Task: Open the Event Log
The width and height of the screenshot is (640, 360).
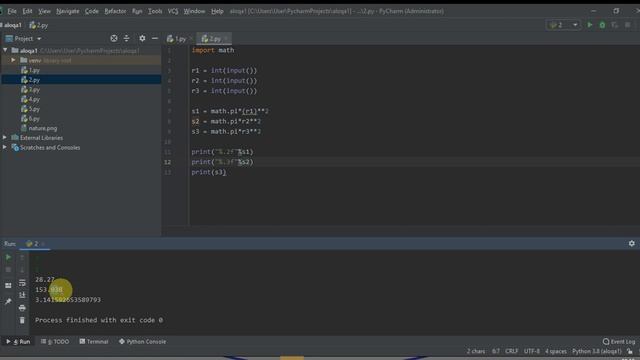Action: pyautogui.click(x=619, y=342)
